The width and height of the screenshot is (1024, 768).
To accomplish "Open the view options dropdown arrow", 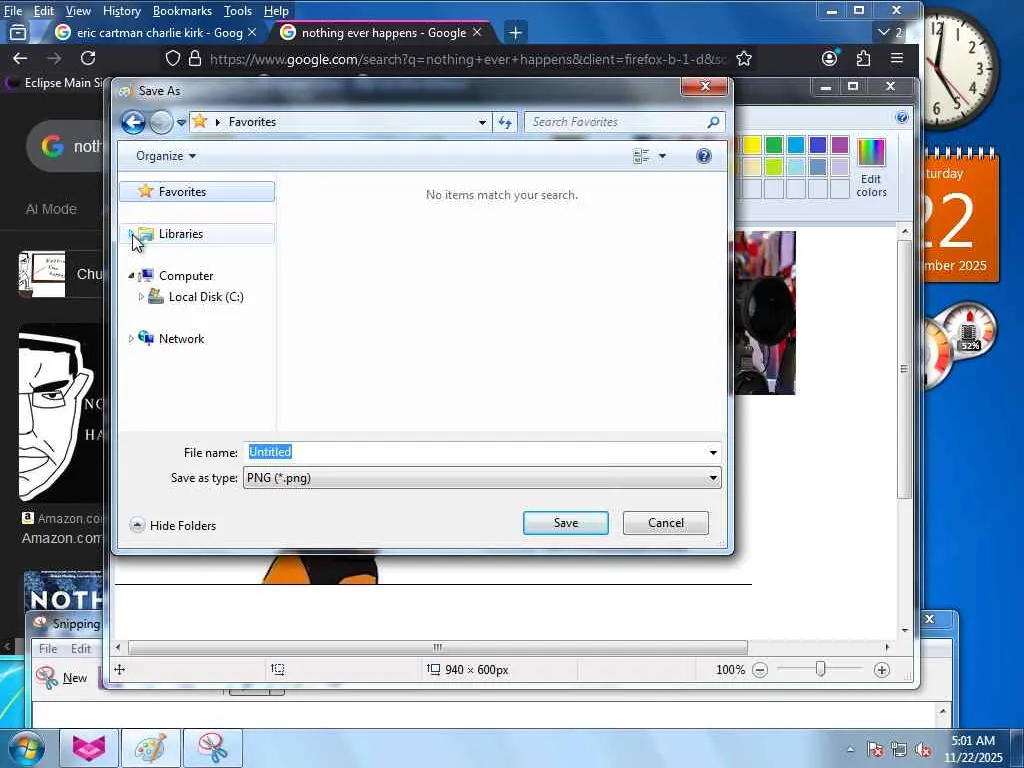I will 662,155.
